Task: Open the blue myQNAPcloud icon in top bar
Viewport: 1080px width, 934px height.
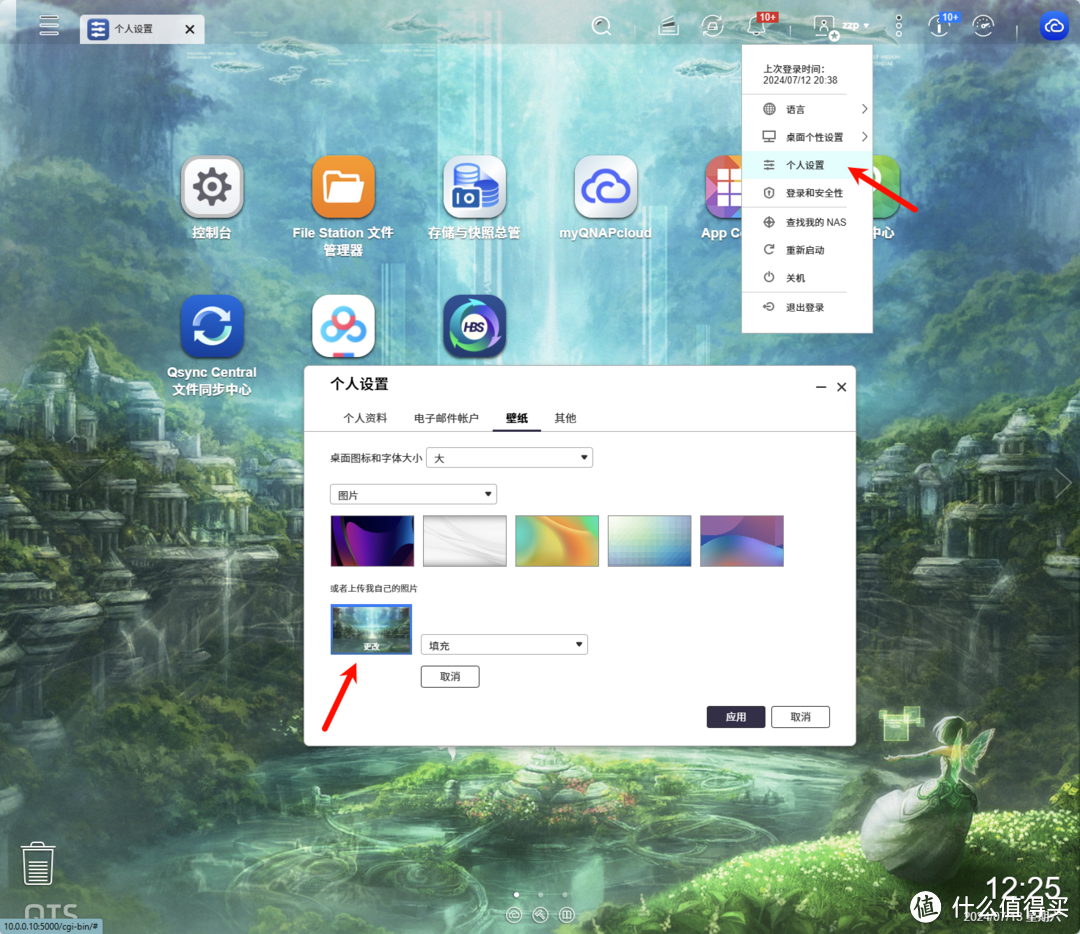Action: coord(1053,26)
